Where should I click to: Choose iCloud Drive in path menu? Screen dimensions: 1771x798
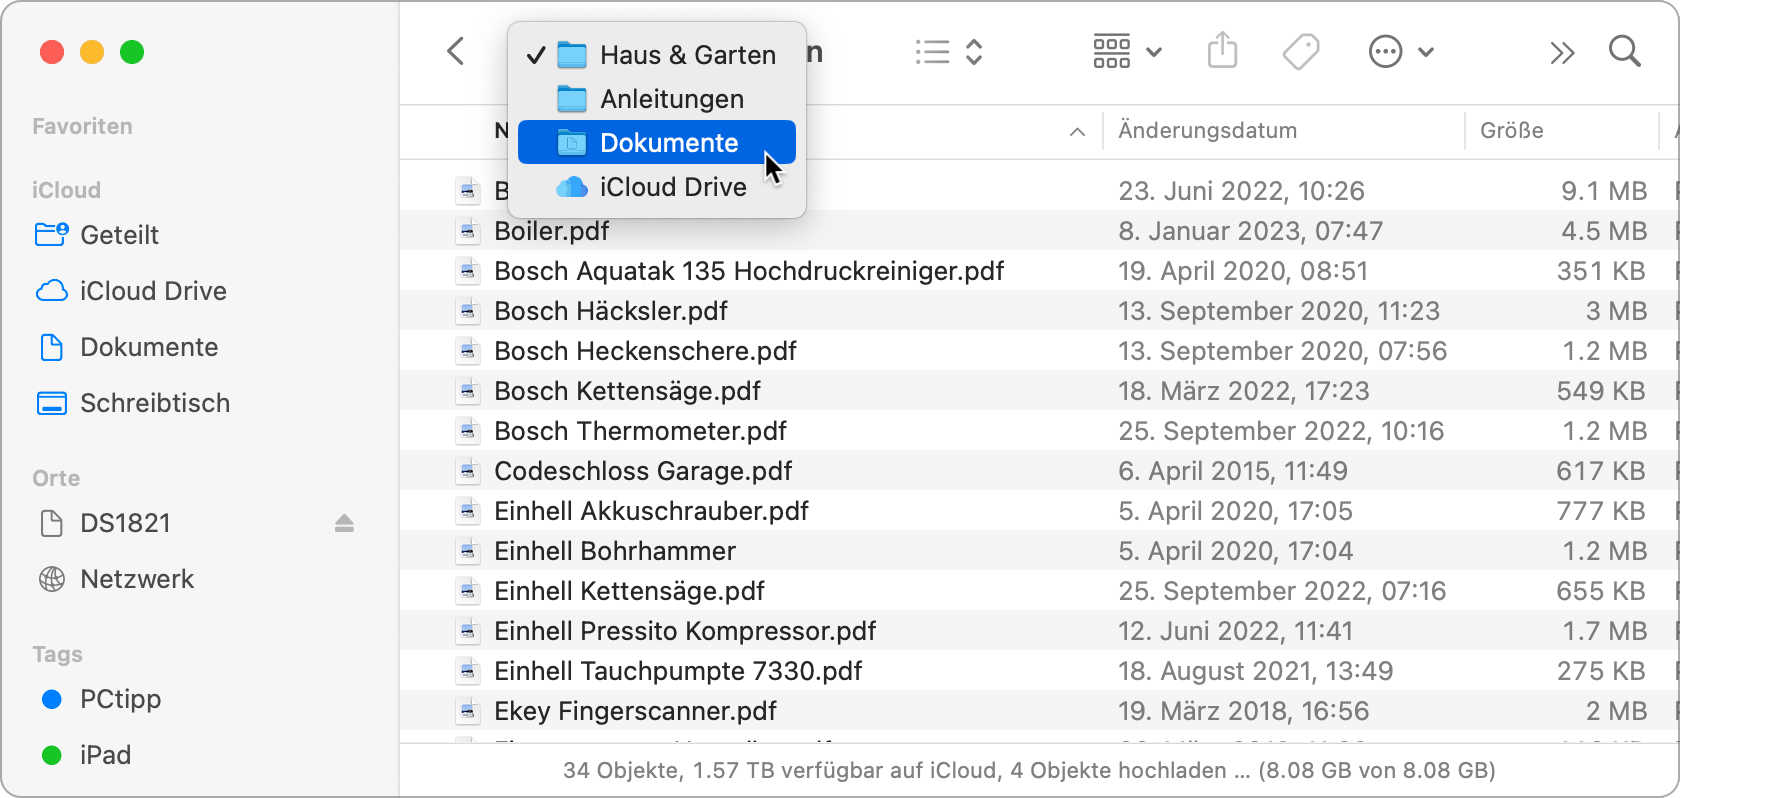tap(657, 187)
